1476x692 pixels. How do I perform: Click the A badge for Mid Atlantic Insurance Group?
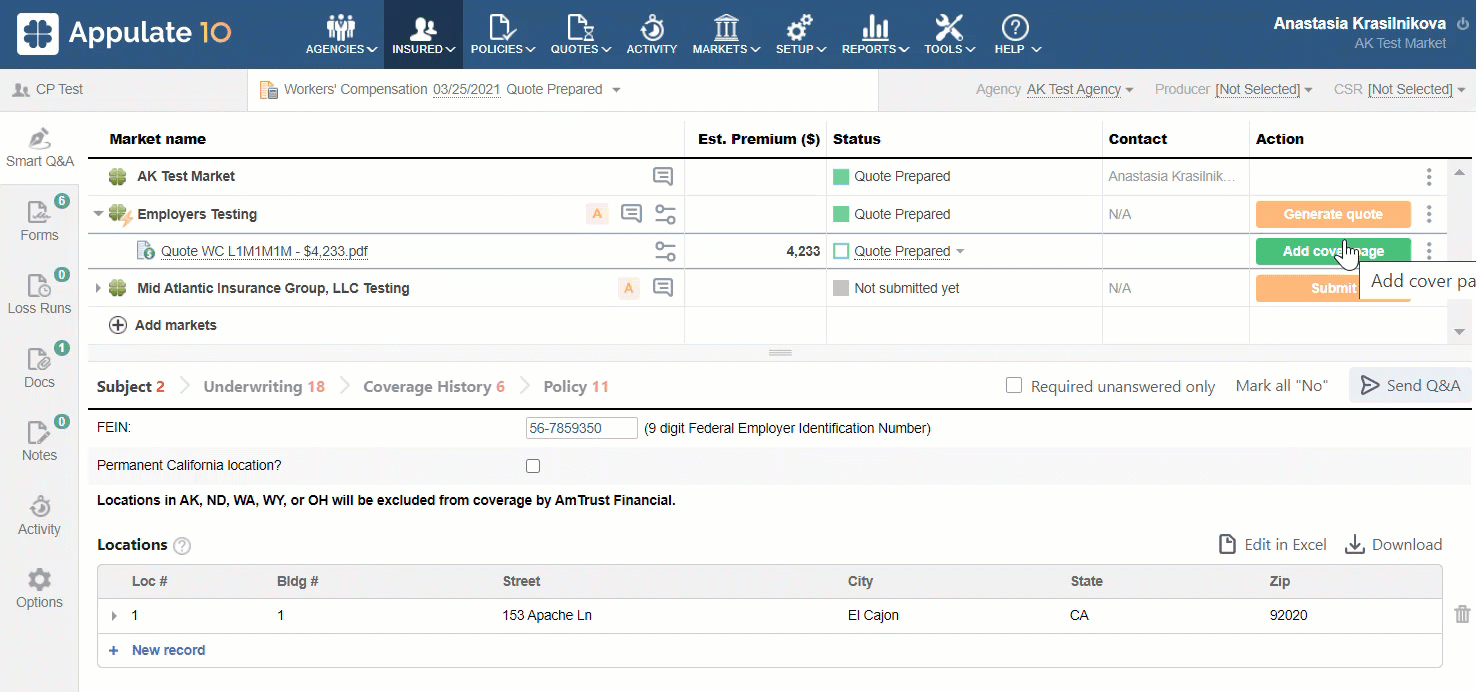pos(629,288)
